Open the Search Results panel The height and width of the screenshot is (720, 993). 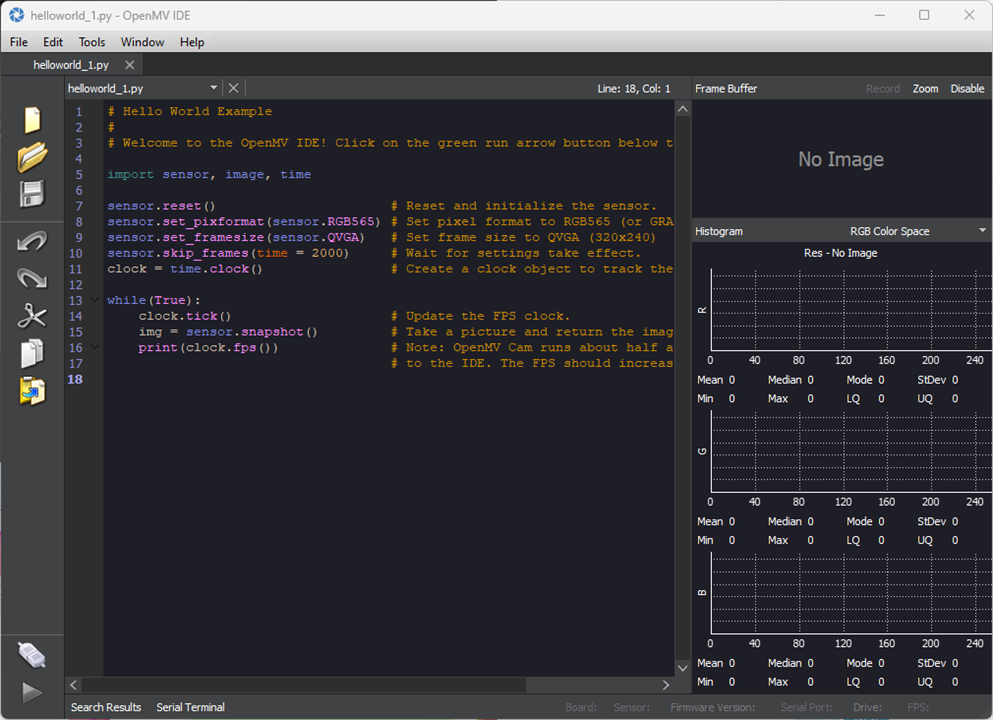(106, 707)
